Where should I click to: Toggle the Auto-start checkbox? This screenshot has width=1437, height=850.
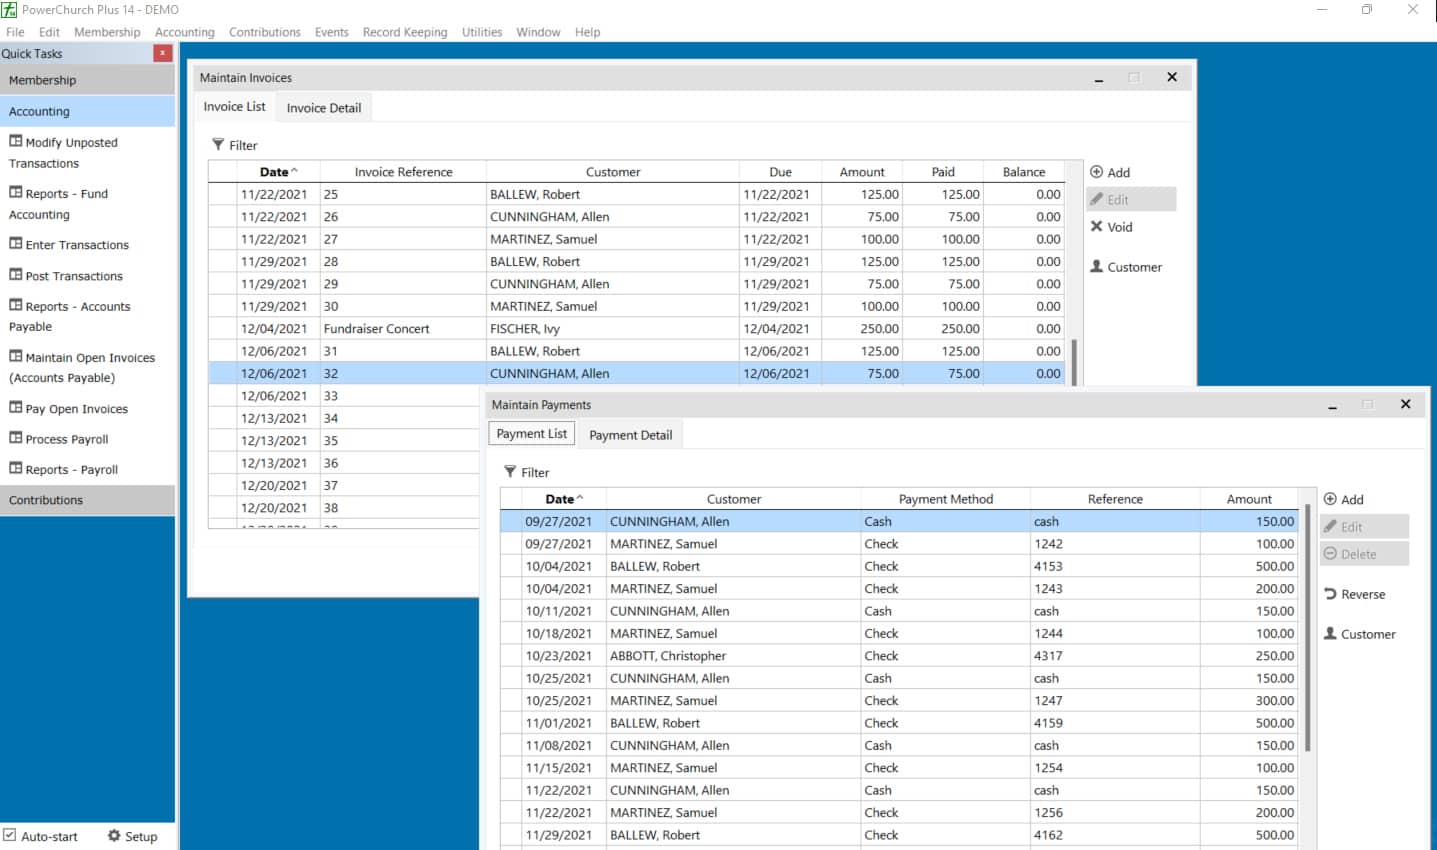[10, 835]
